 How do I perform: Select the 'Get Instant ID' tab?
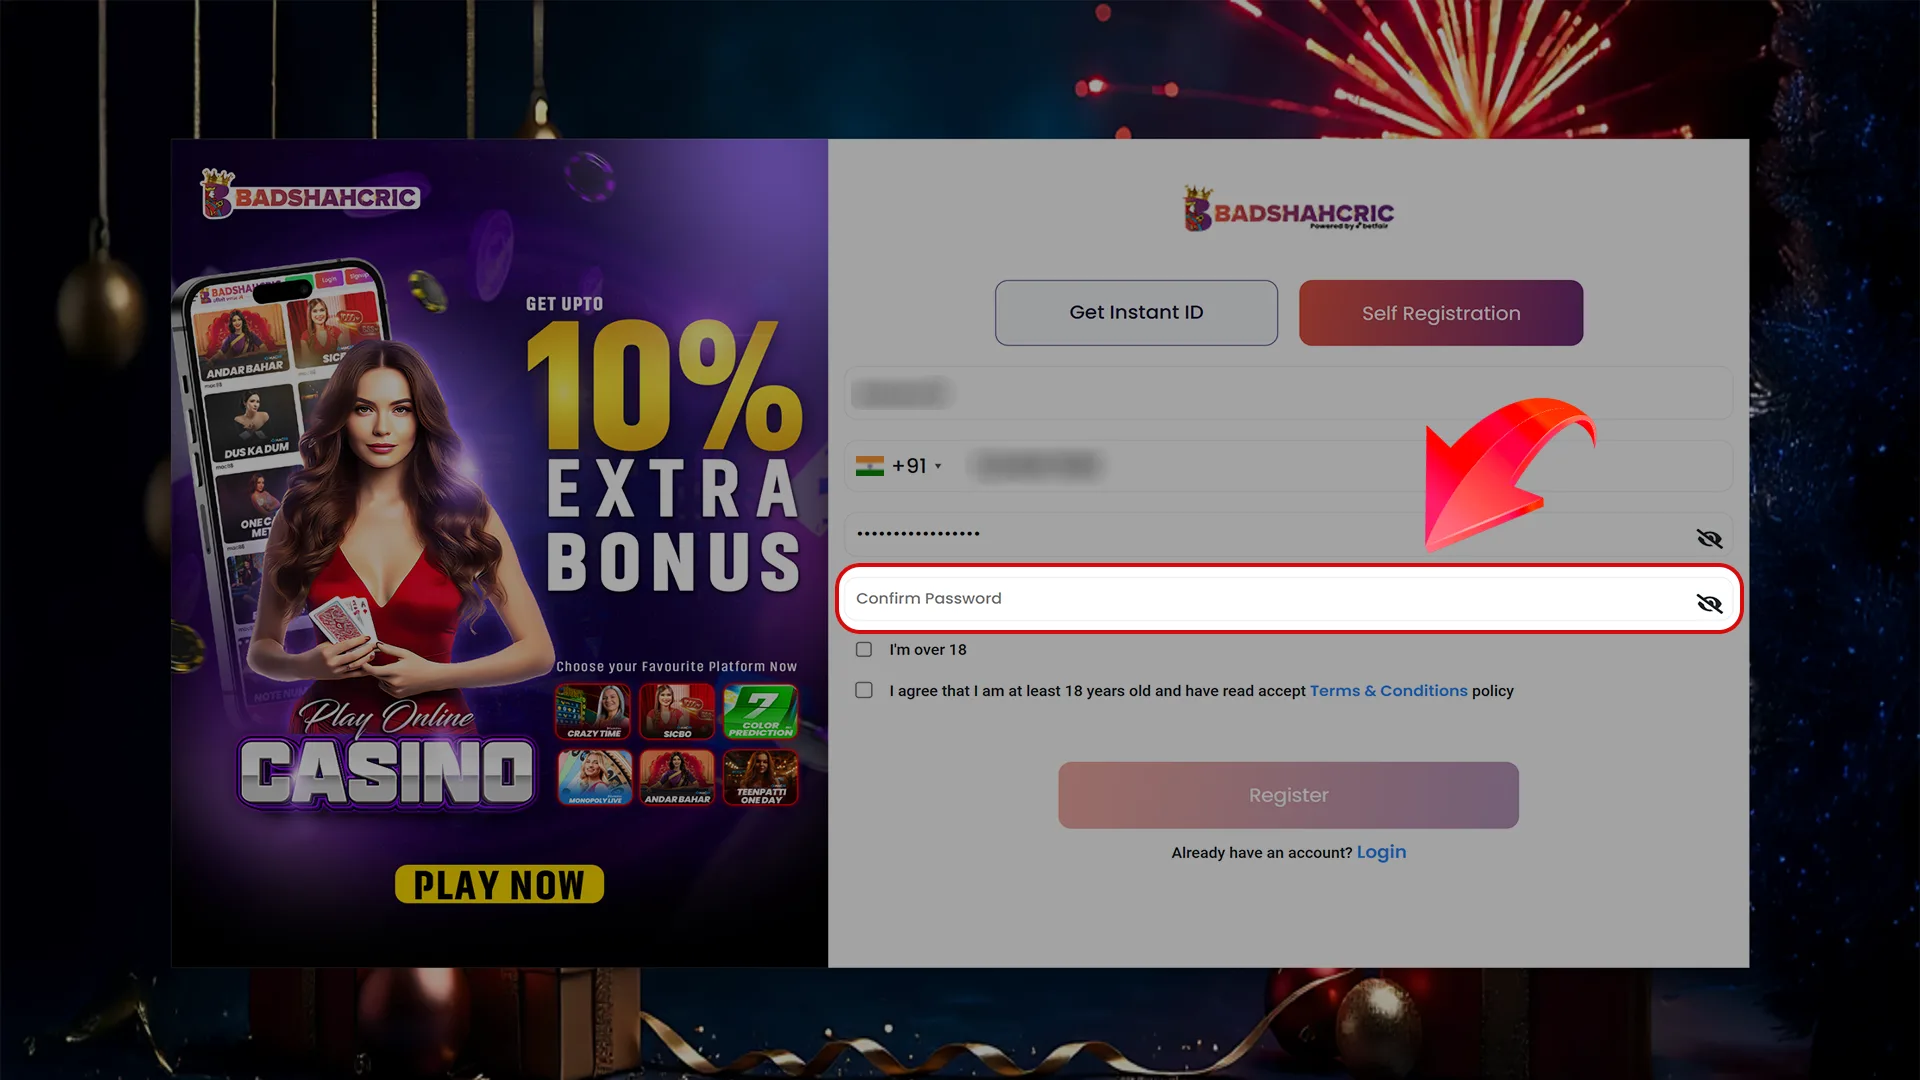click(1137, 313)
